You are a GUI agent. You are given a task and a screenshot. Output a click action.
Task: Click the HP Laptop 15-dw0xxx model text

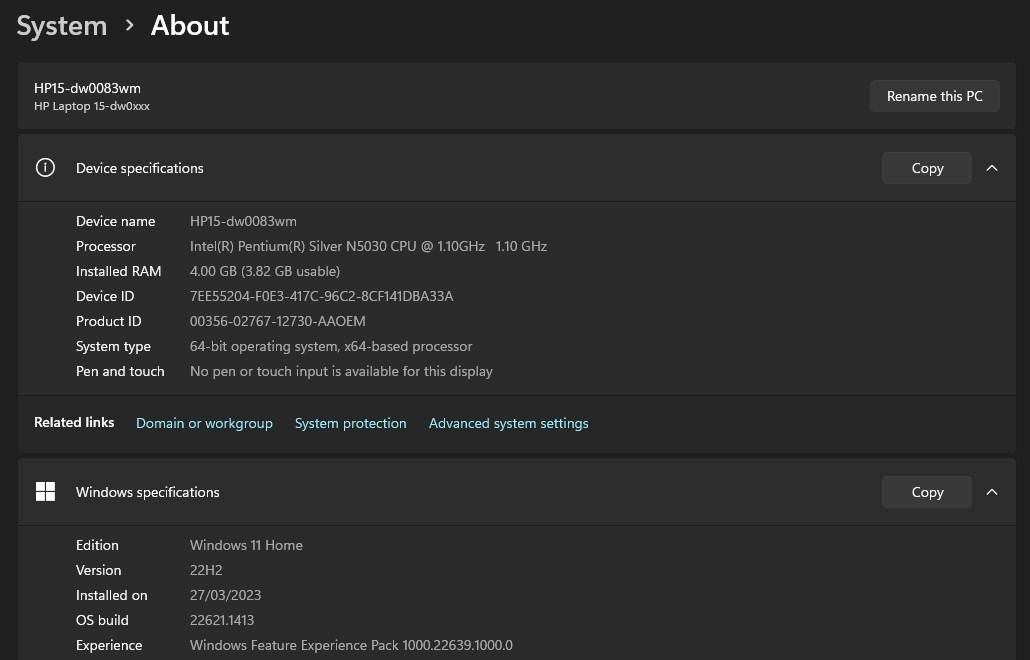92,106
